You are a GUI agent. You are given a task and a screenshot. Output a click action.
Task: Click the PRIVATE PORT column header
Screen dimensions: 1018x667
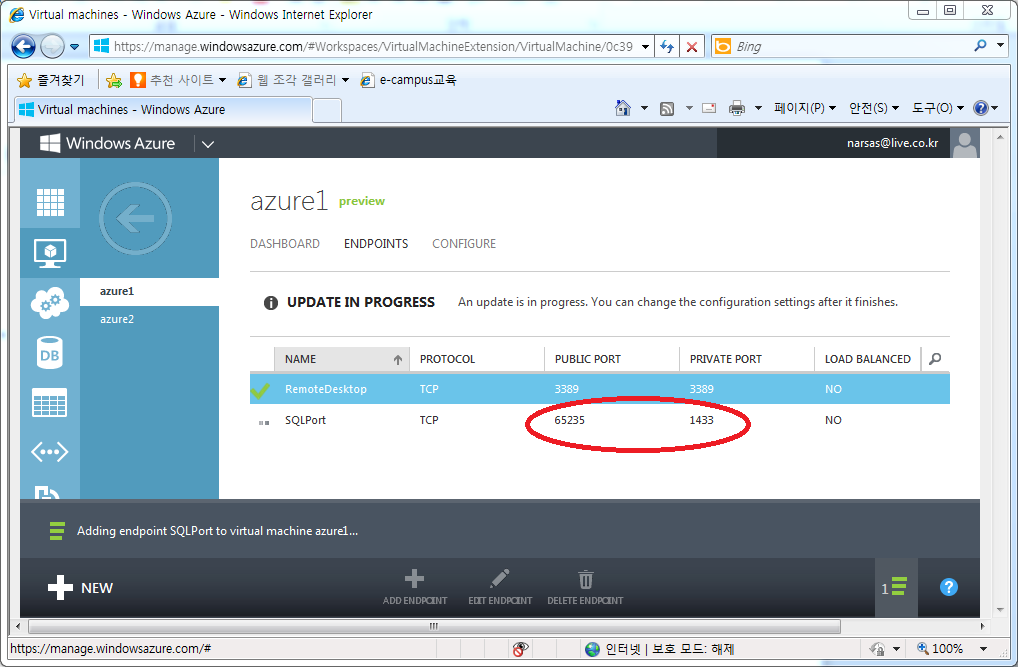[x=747, y=359]
